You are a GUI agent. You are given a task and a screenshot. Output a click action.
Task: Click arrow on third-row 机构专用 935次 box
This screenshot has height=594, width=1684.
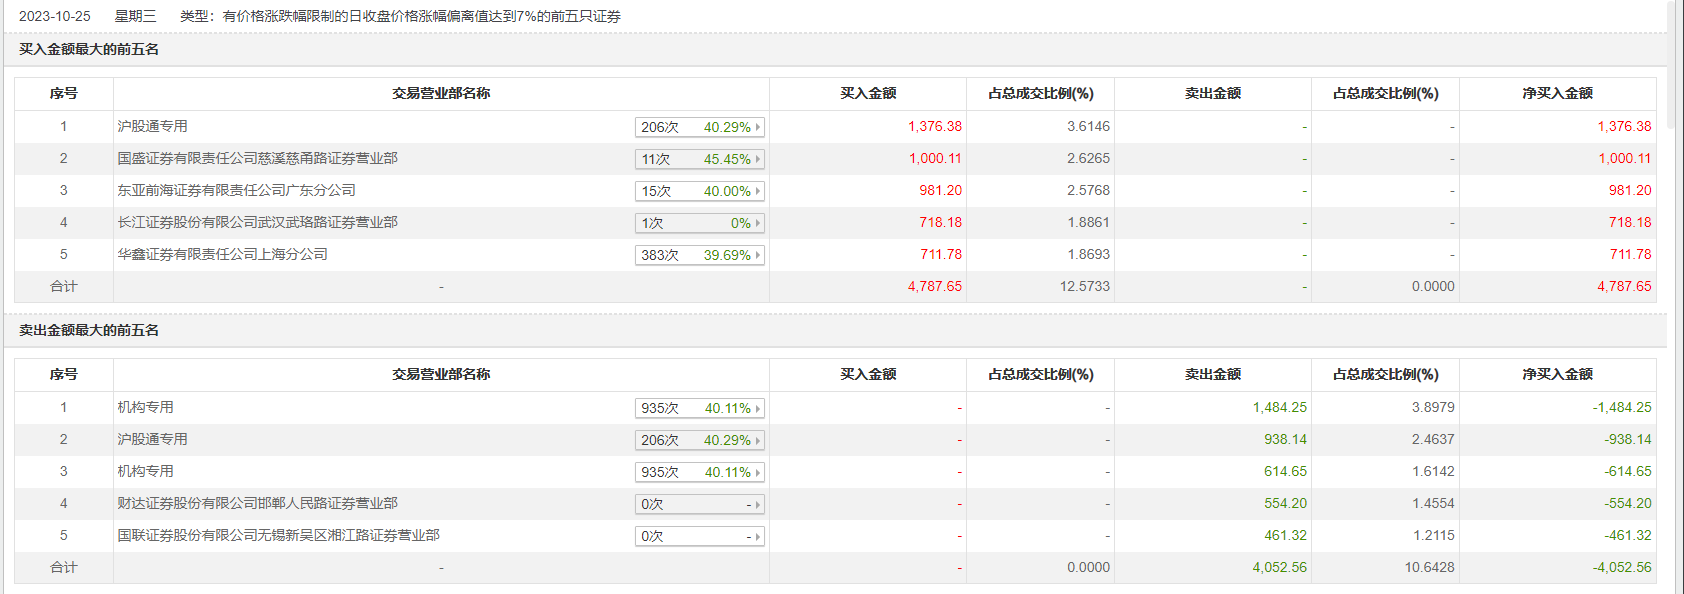click(758, 472)
